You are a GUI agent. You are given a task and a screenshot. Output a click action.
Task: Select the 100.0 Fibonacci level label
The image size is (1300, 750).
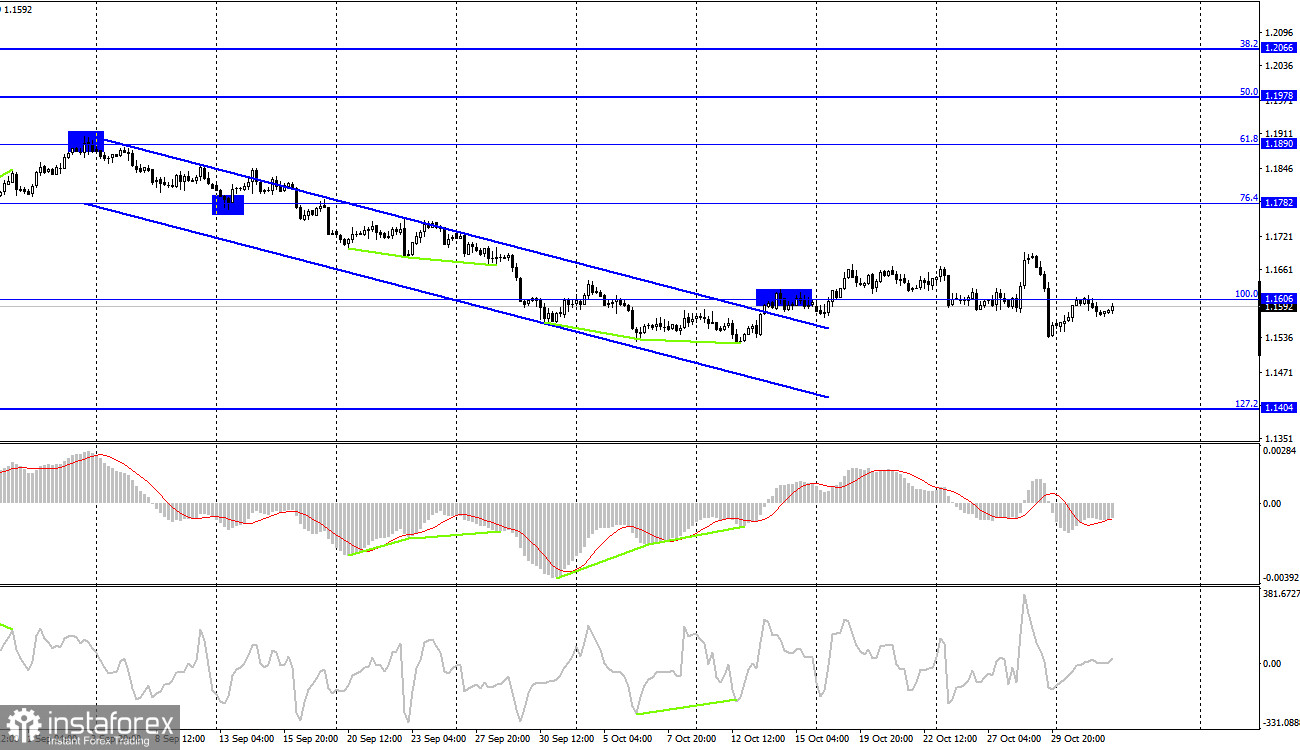pyautogui.click(x=1246, y=294)
